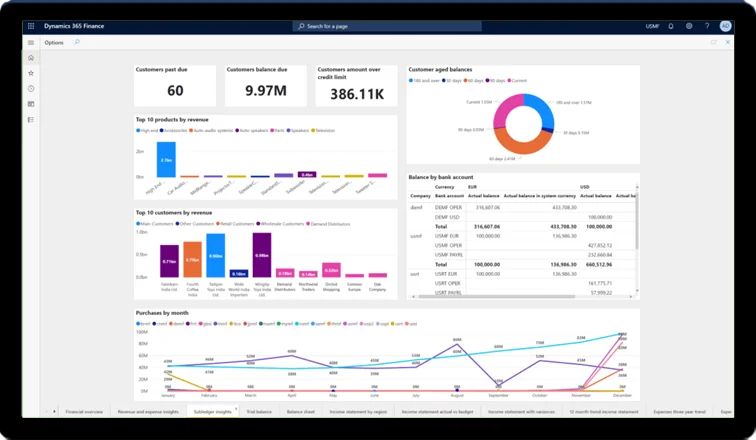Viewport: 756px width, 440px height.
Task: Switch to the Trial balance tab
Action: click(x=260, y=411)
